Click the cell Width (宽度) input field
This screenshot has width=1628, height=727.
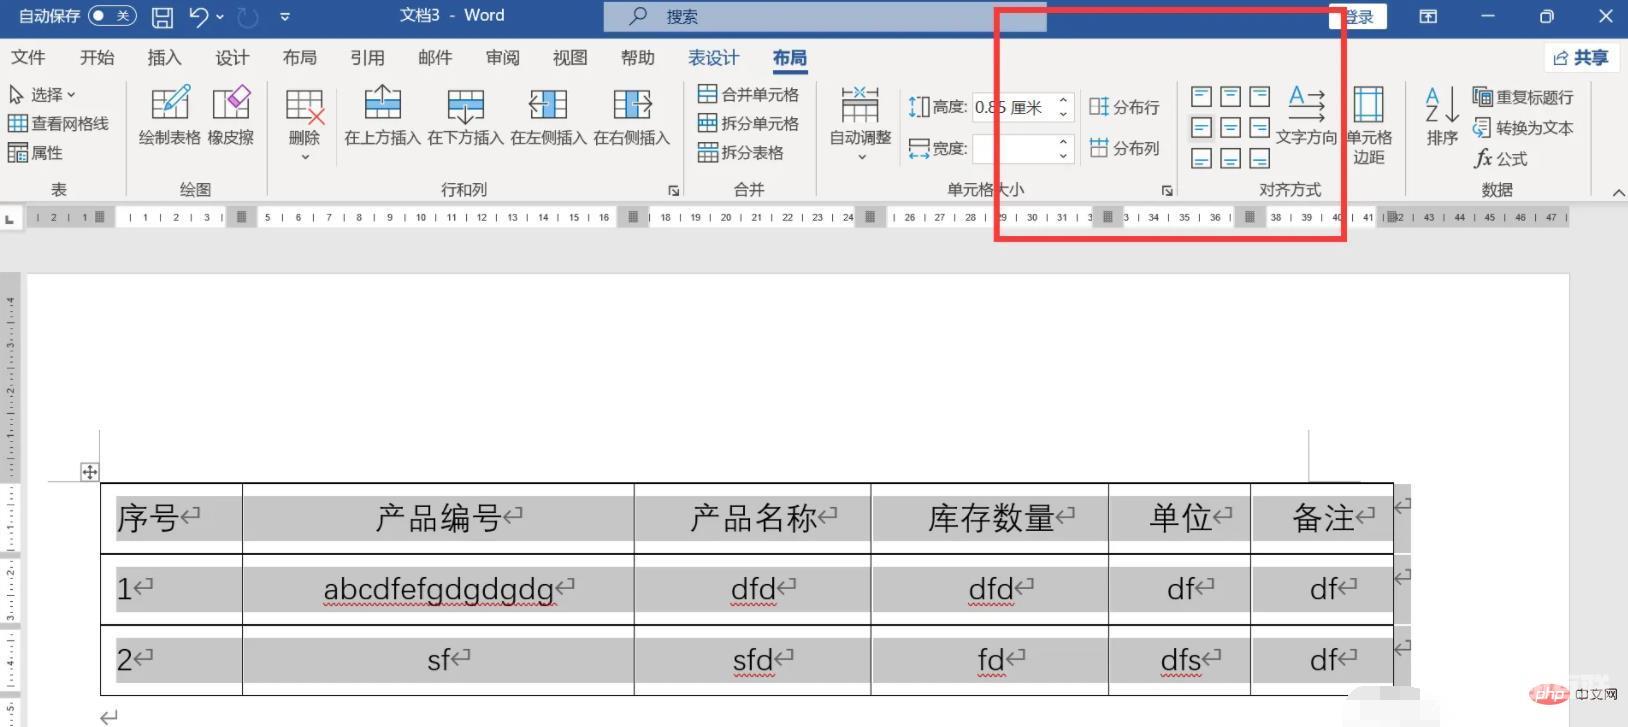tap(1013, 149)
